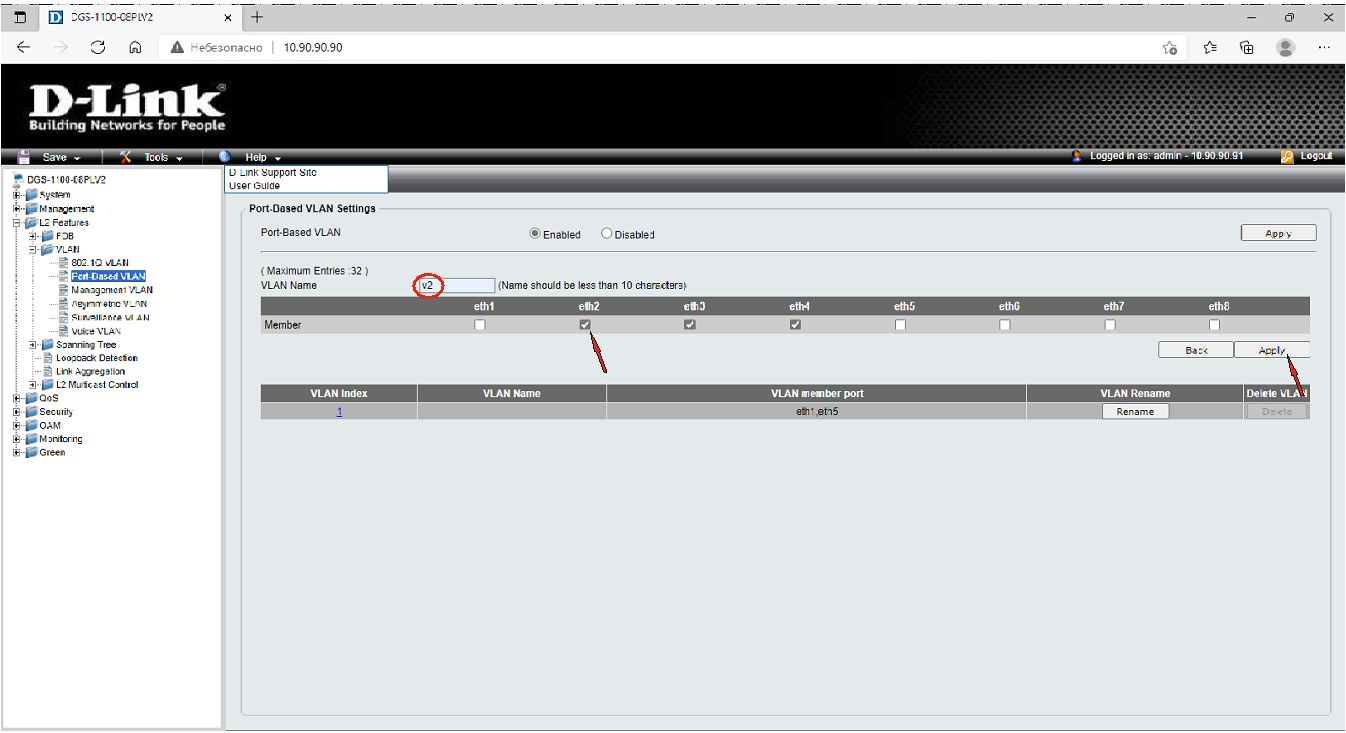The width and height of the screenshot is (1346, 733).
Task: Expand the System tree folder
Action: [x=17, y=195]
